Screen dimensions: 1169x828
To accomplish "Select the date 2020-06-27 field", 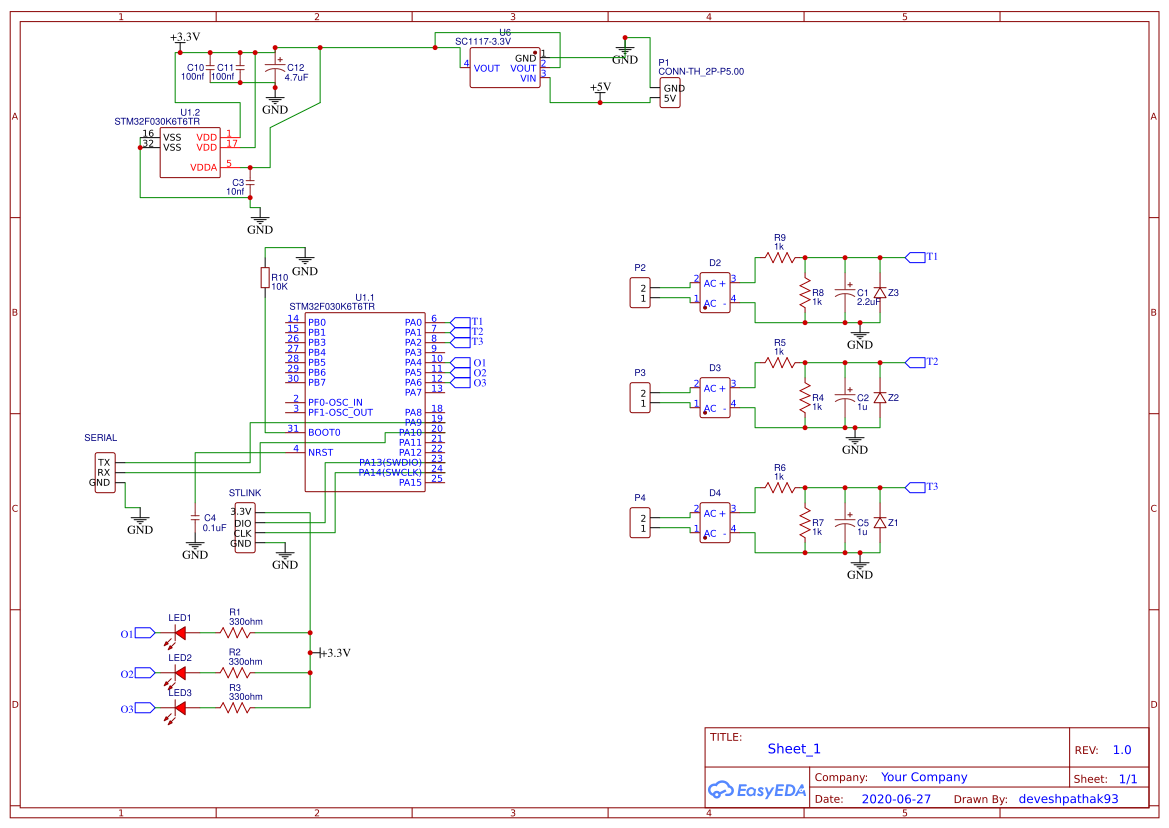I will (x=897, y=798).
